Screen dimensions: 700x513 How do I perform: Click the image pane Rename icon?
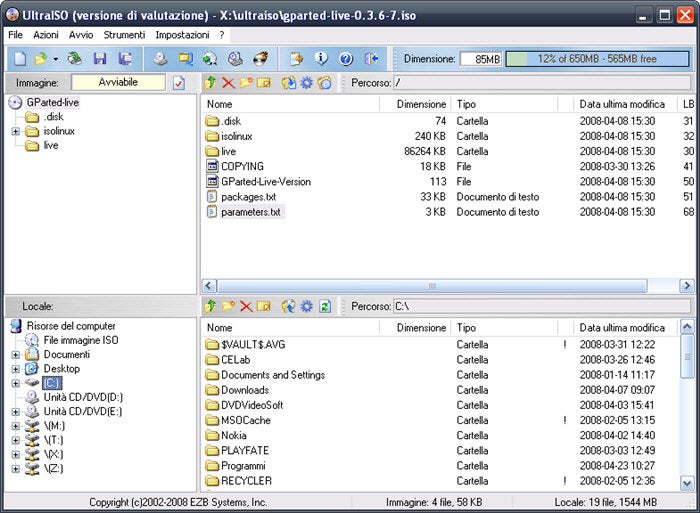264,83
